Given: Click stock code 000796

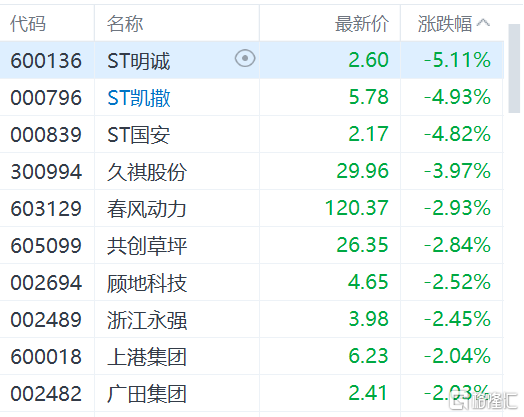Looking at the screenshot, I should (46, 98).
